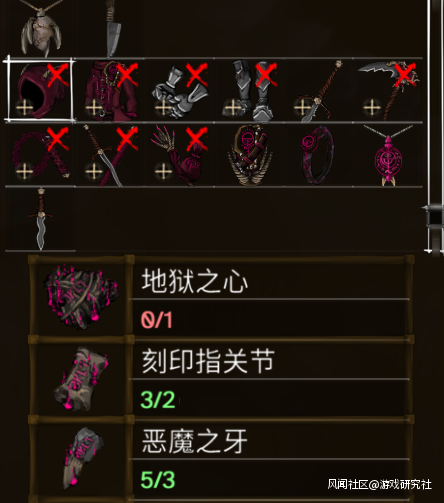
Task: Click the 恶魔之牙 material icon
Action: tap(82, 458)
